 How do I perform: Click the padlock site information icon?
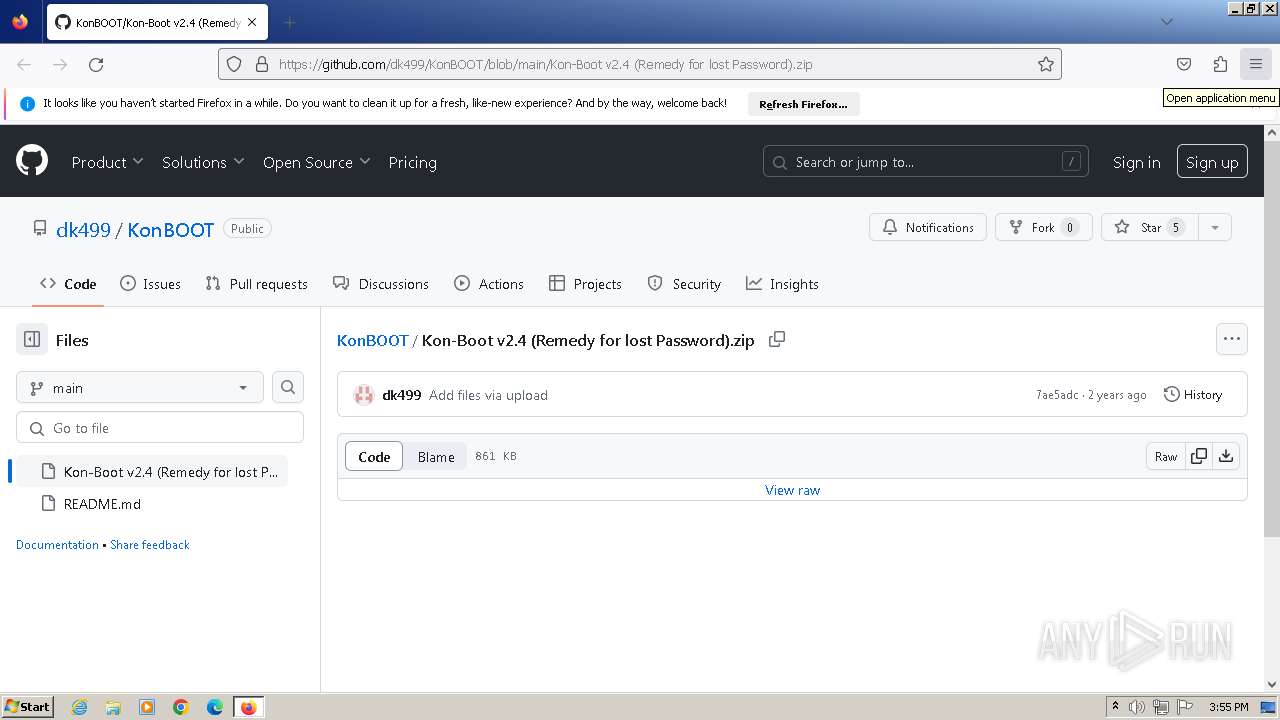coord(262,64)
